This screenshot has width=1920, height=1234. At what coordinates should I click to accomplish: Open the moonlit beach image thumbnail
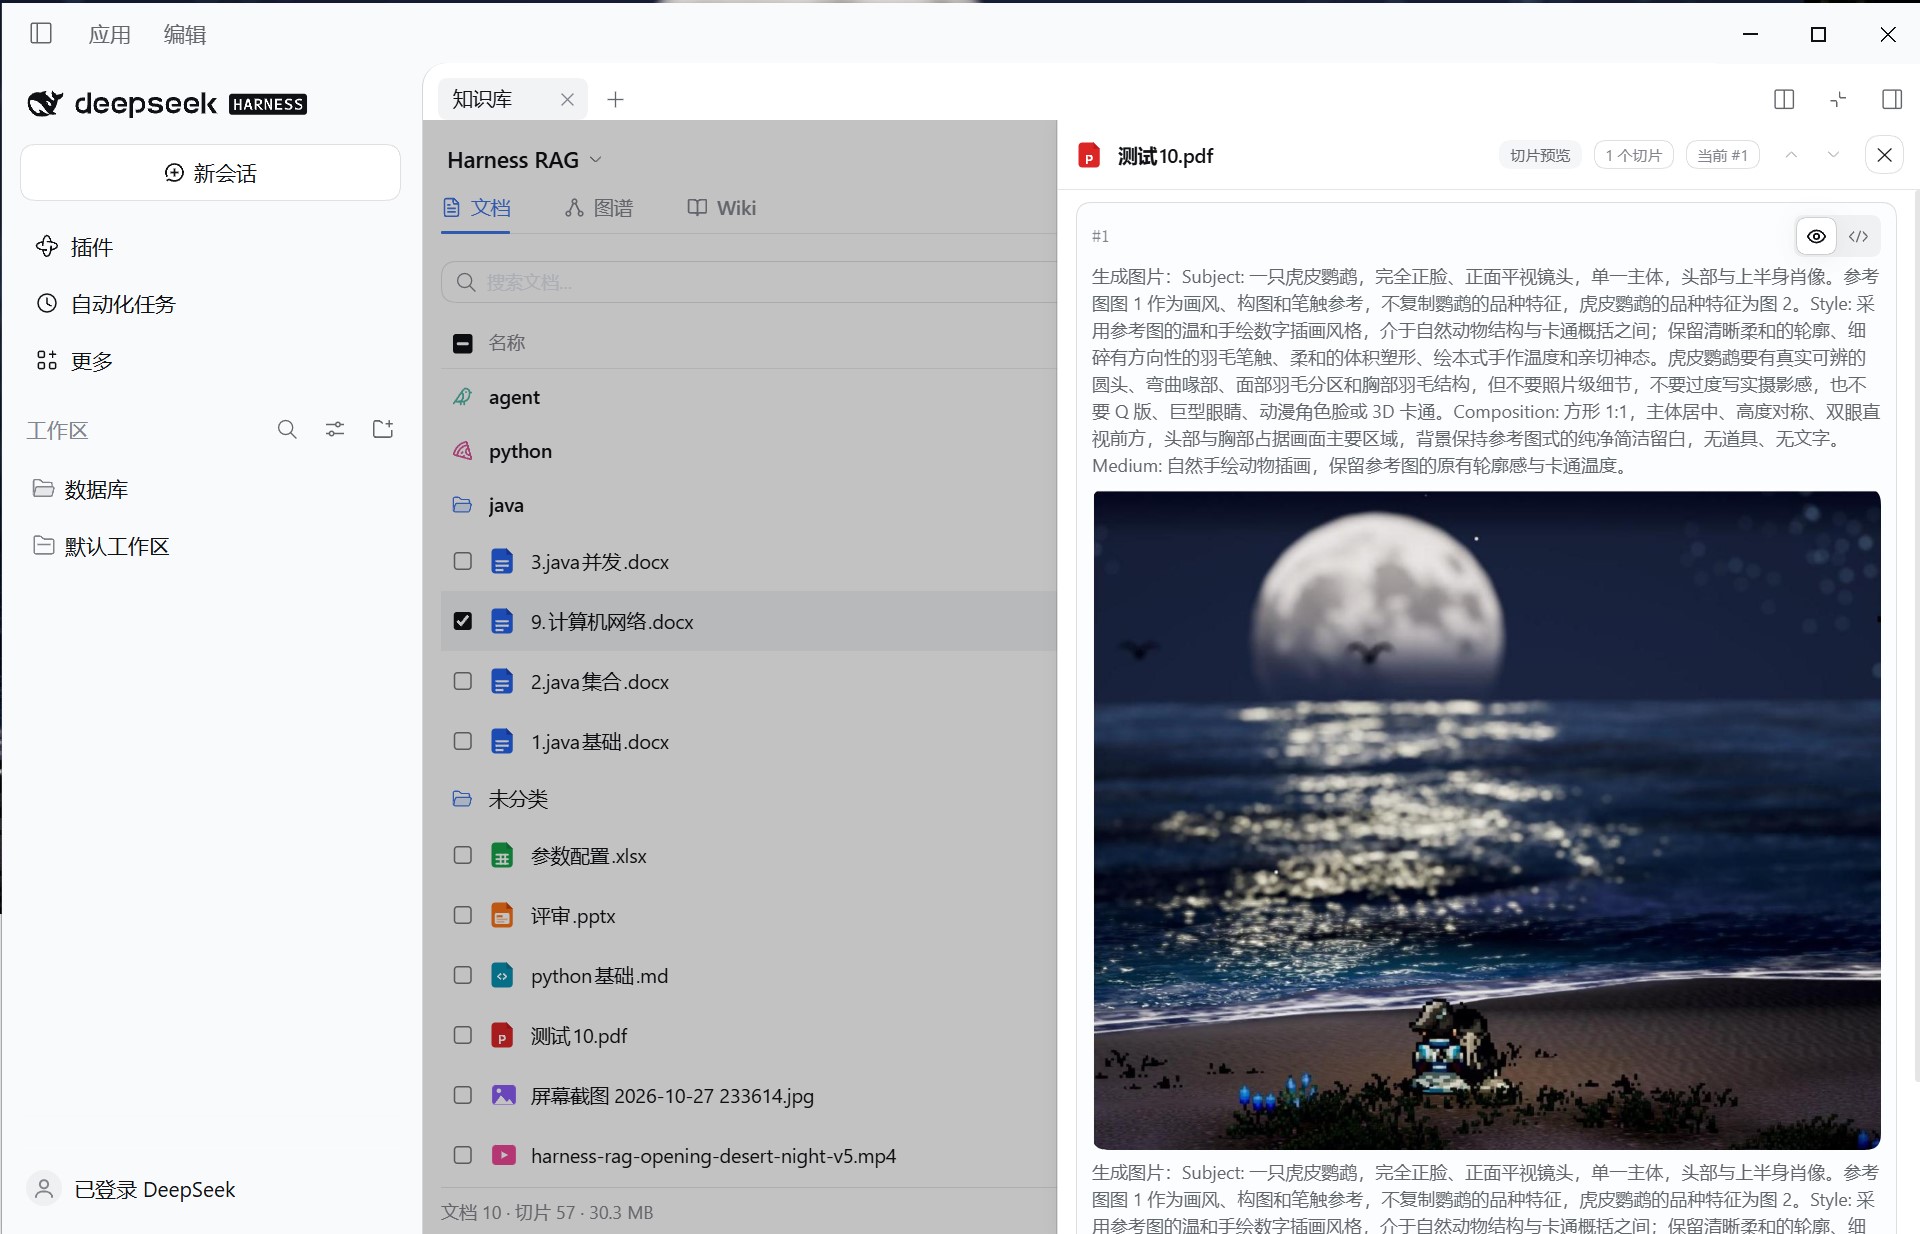[1487, 820]
